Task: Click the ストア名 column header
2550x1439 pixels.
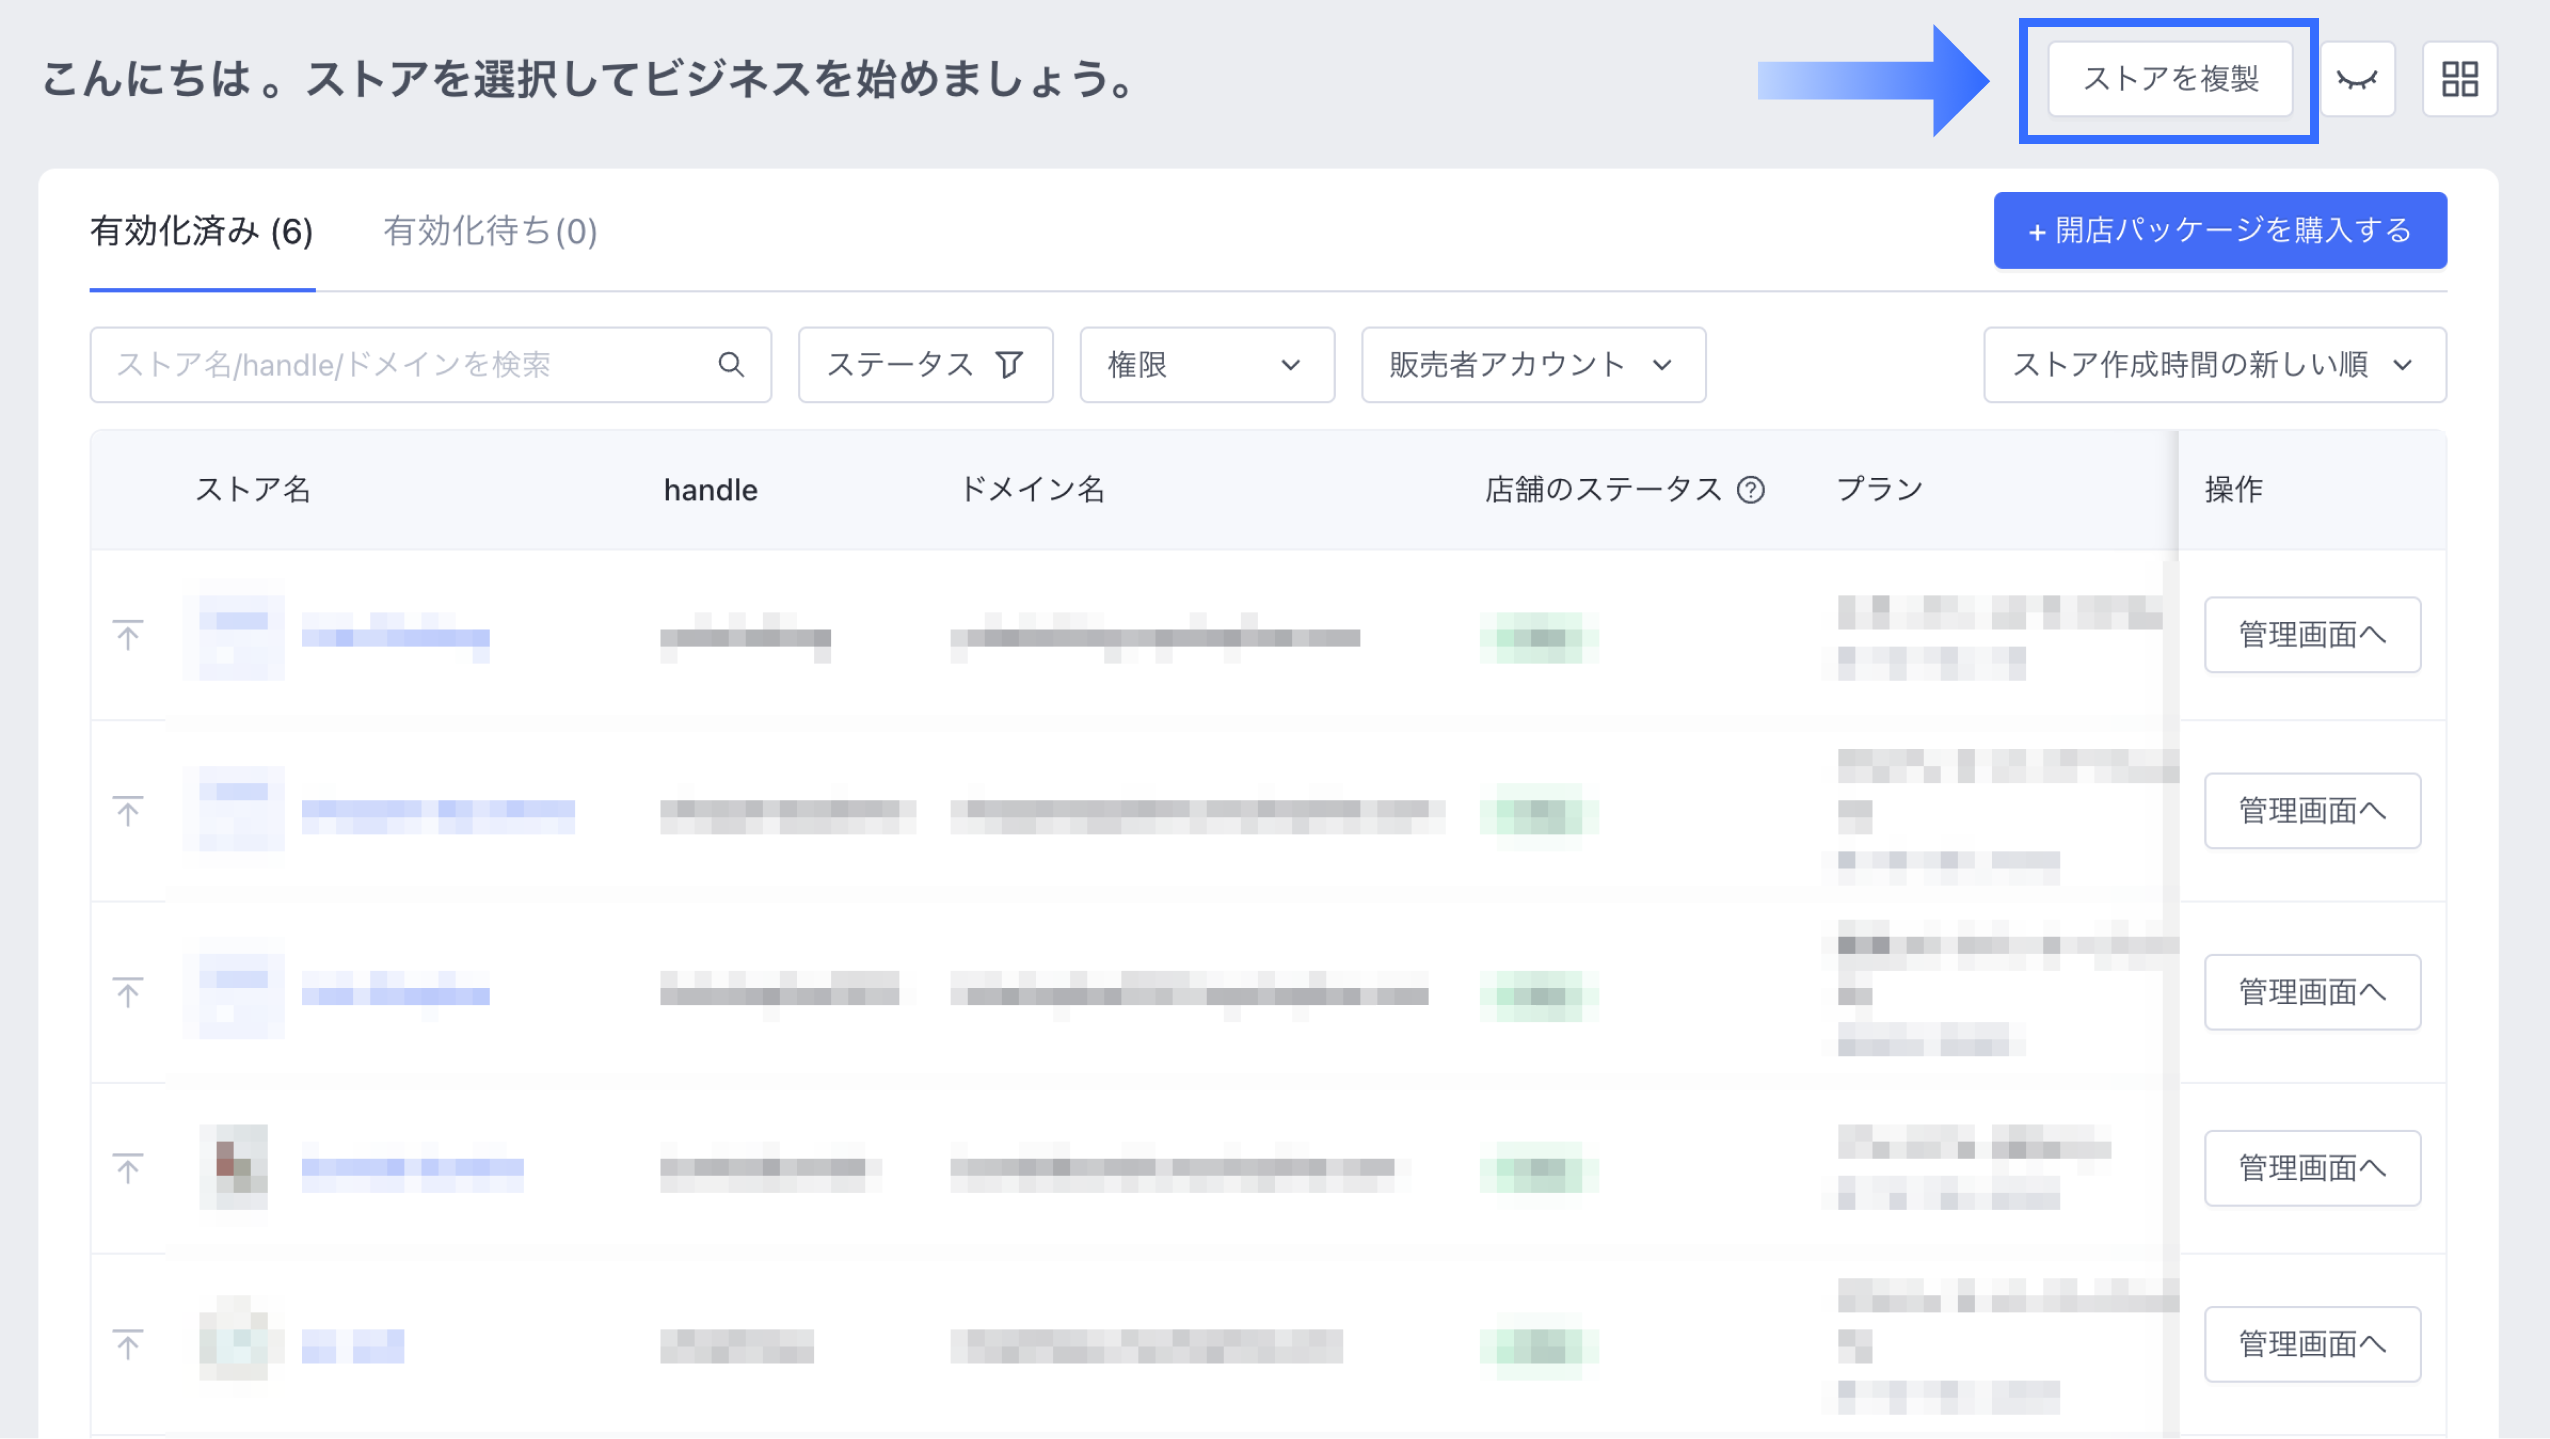Action: pos(253,490)
